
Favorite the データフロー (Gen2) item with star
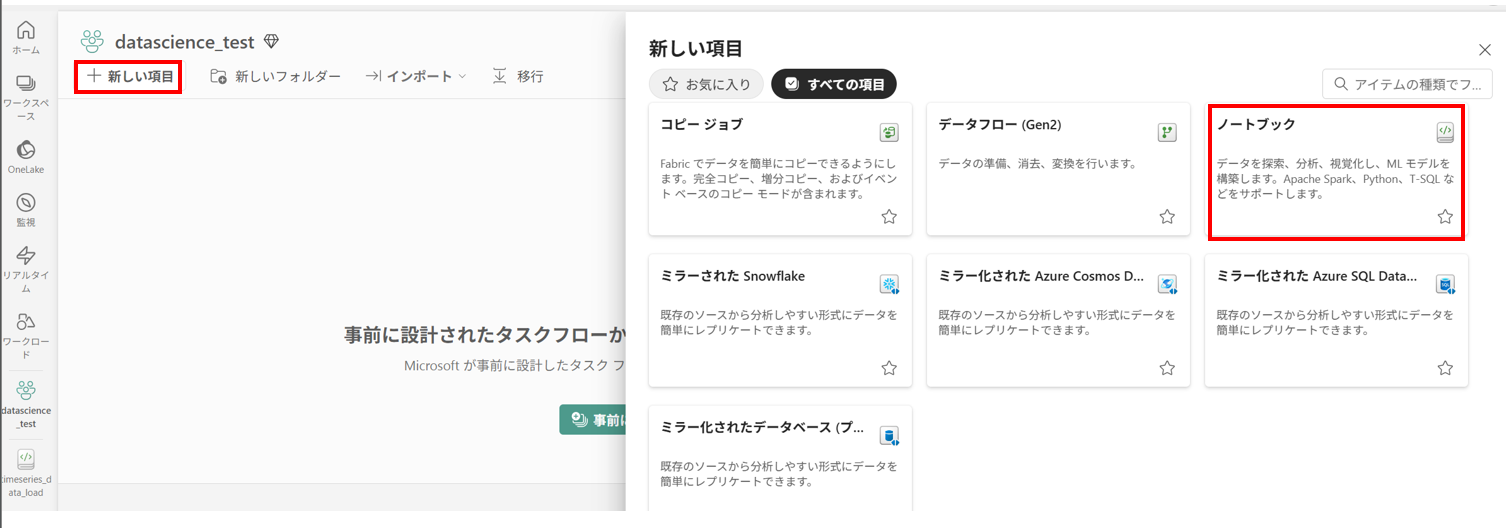coord(1166,217)
